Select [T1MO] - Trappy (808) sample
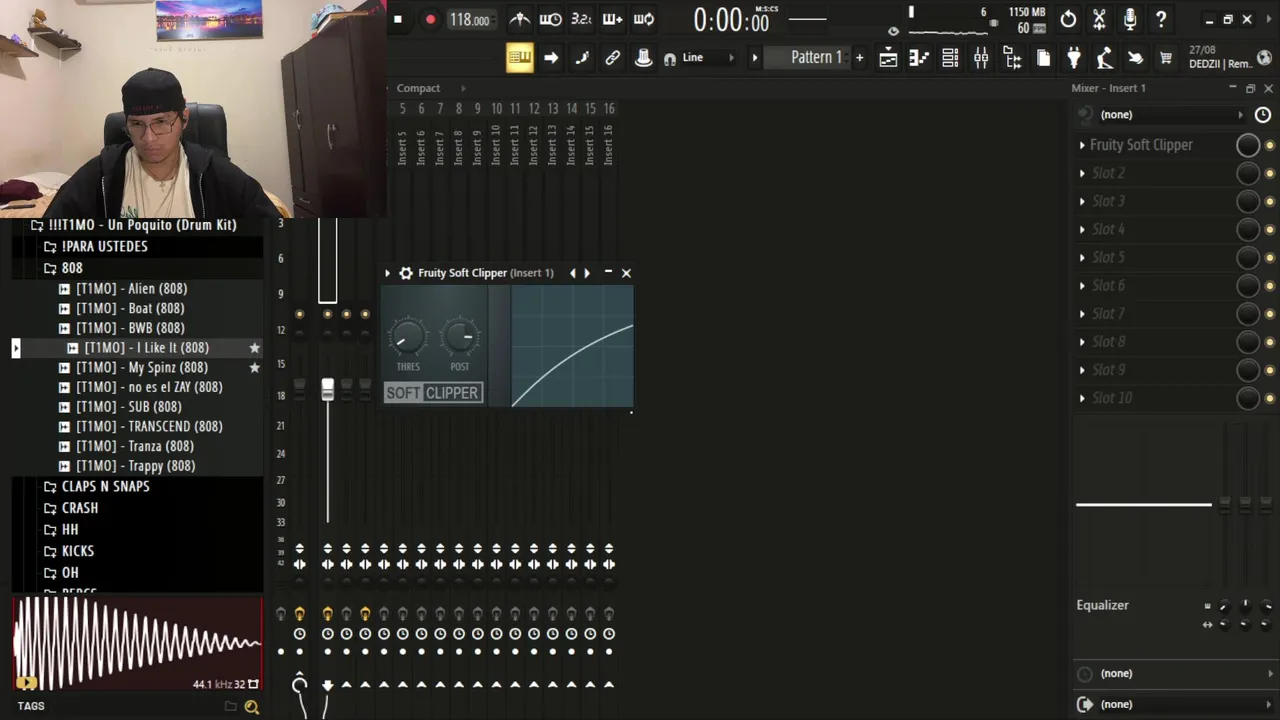Screen dimensions: 1280x720 135,466
